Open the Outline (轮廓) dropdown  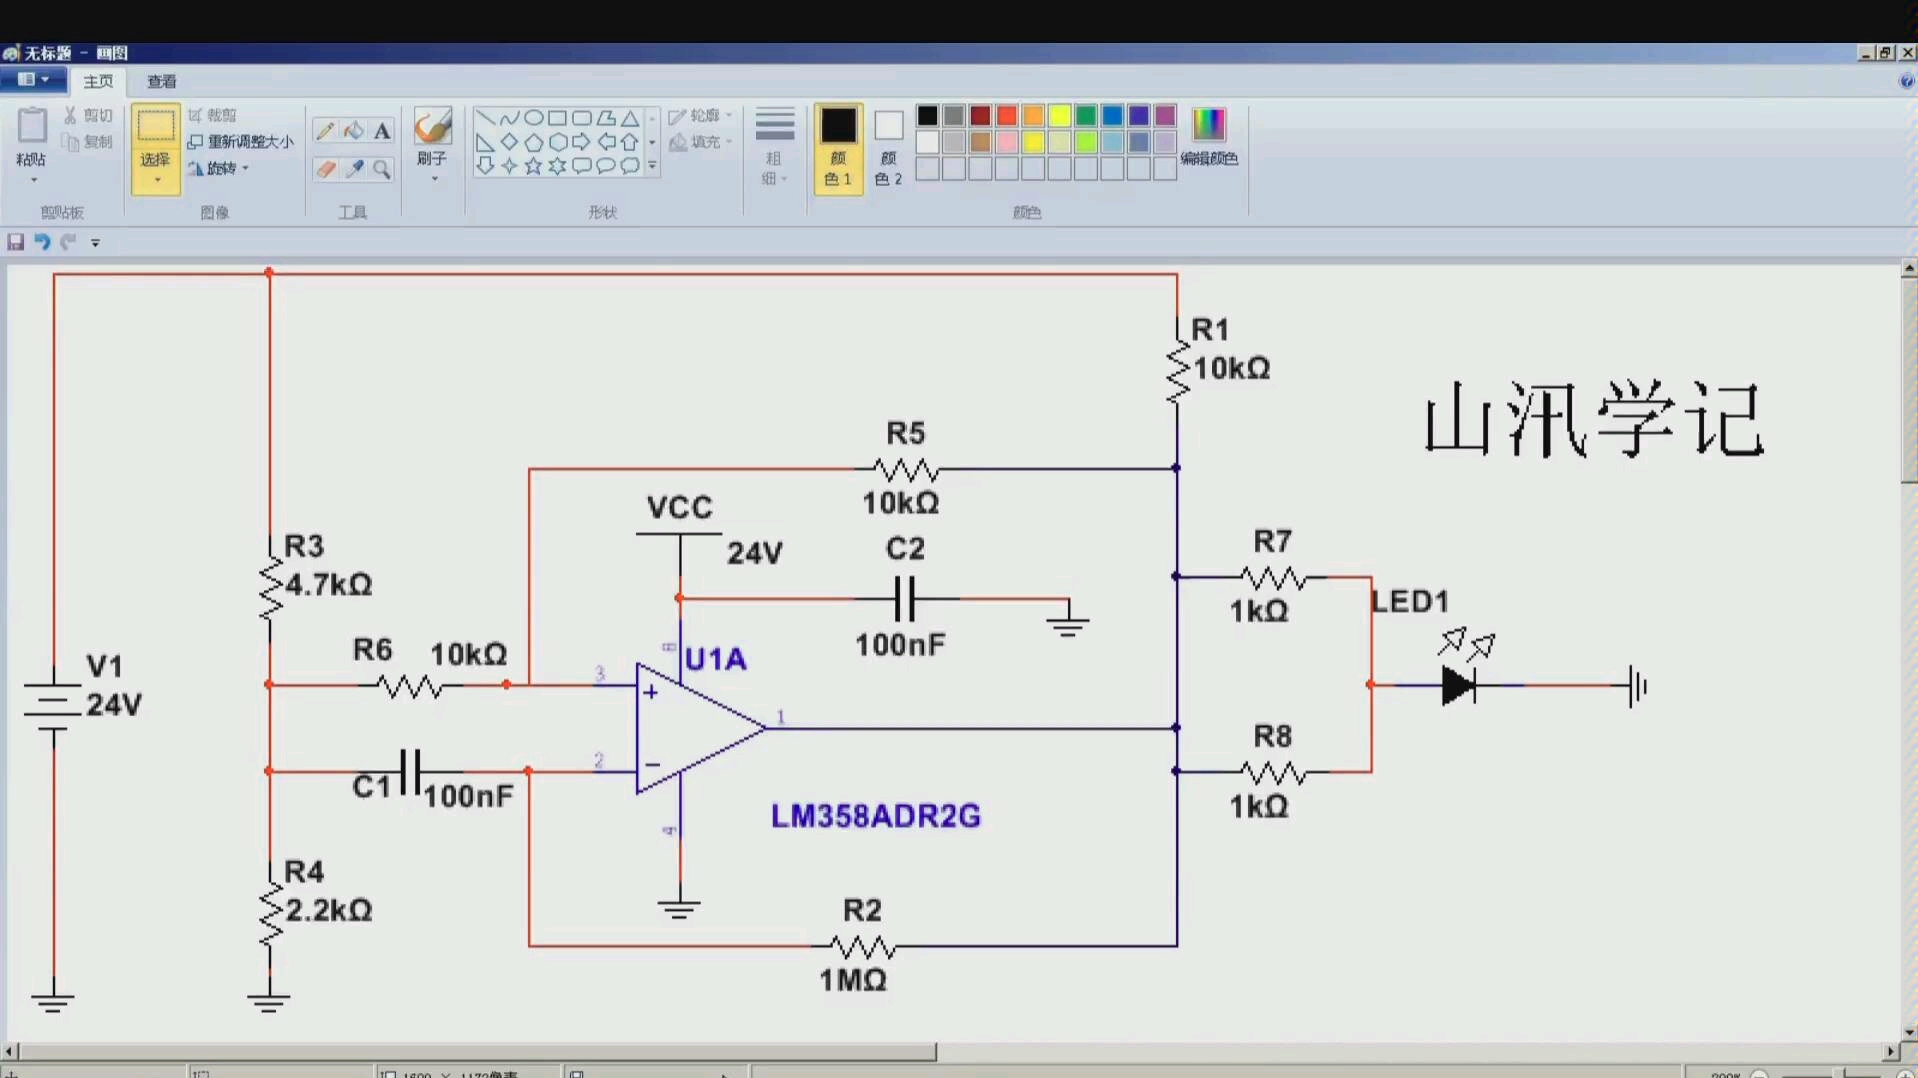tap(700, 116)
